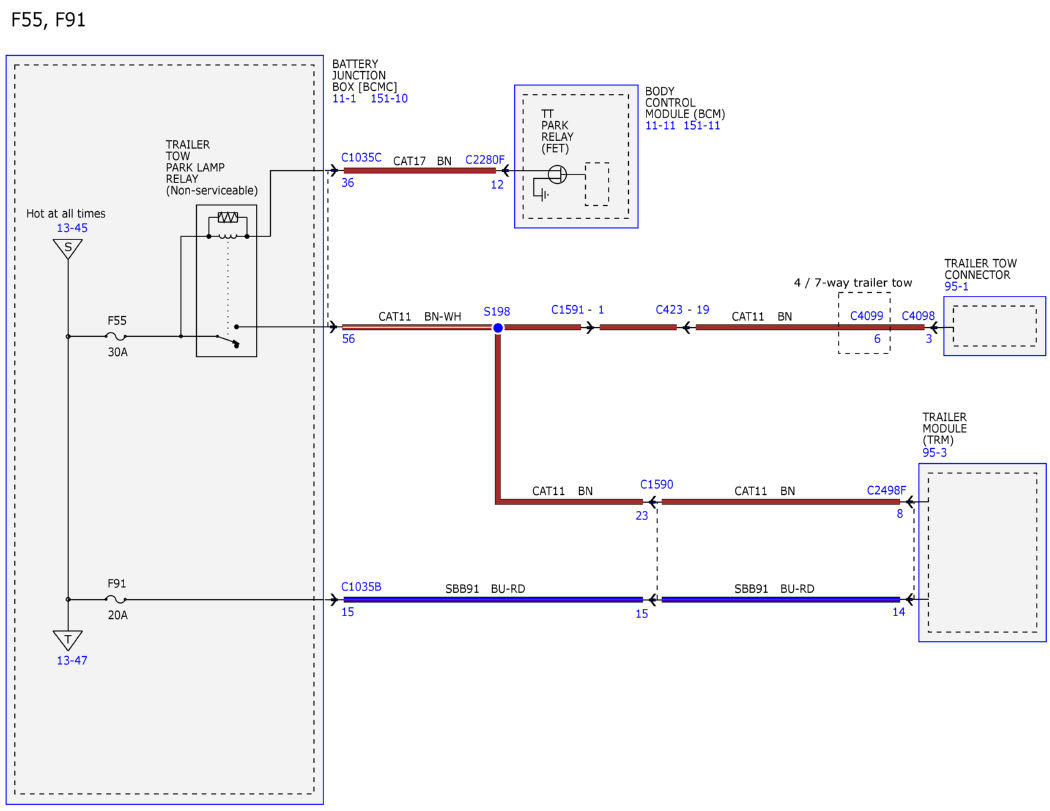Click the blue-red SBB91 wire from C1035B
1050x811 pixels.
pos(493,599)
